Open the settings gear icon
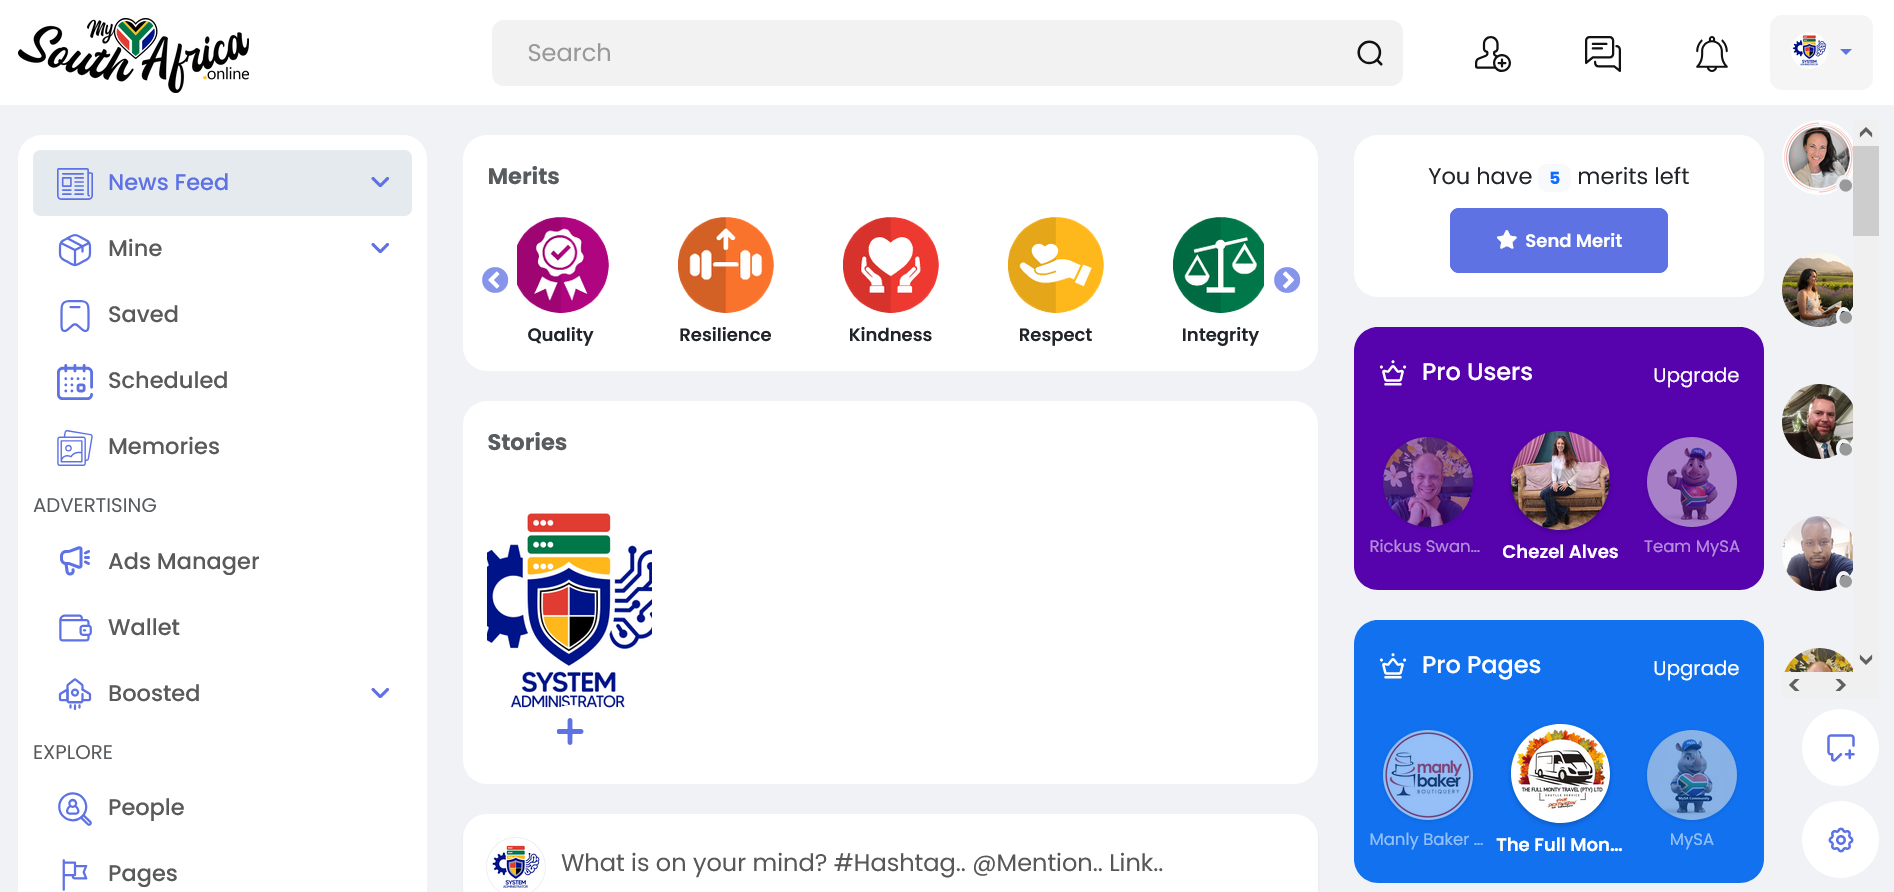This screenshot has height=892, width=1894. point(1840,840)
